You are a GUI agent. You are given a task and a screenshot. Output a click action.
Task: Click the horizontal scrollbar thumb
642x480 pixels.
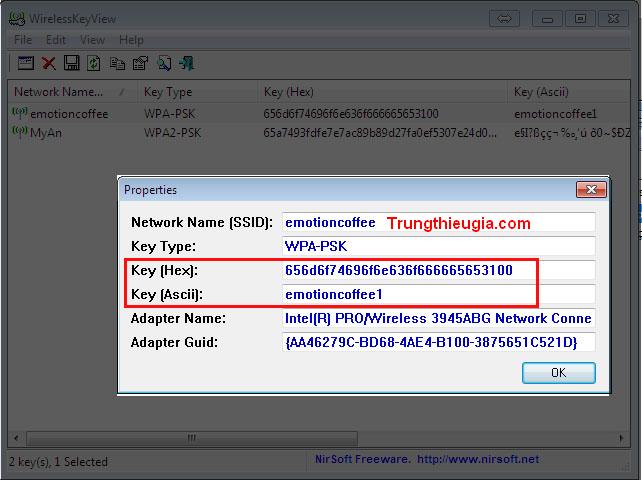[192, 438]
